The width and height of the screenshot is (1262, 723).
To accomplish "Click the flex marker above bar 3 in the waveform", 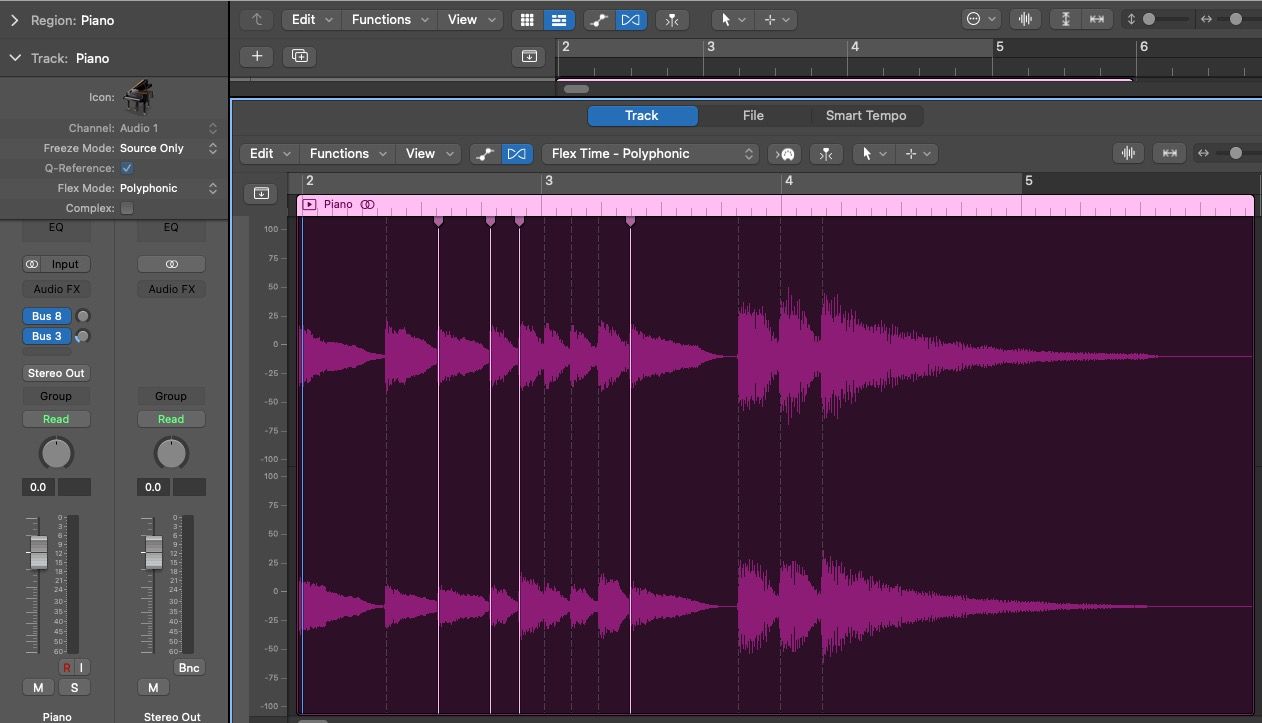I will (630, 221).
